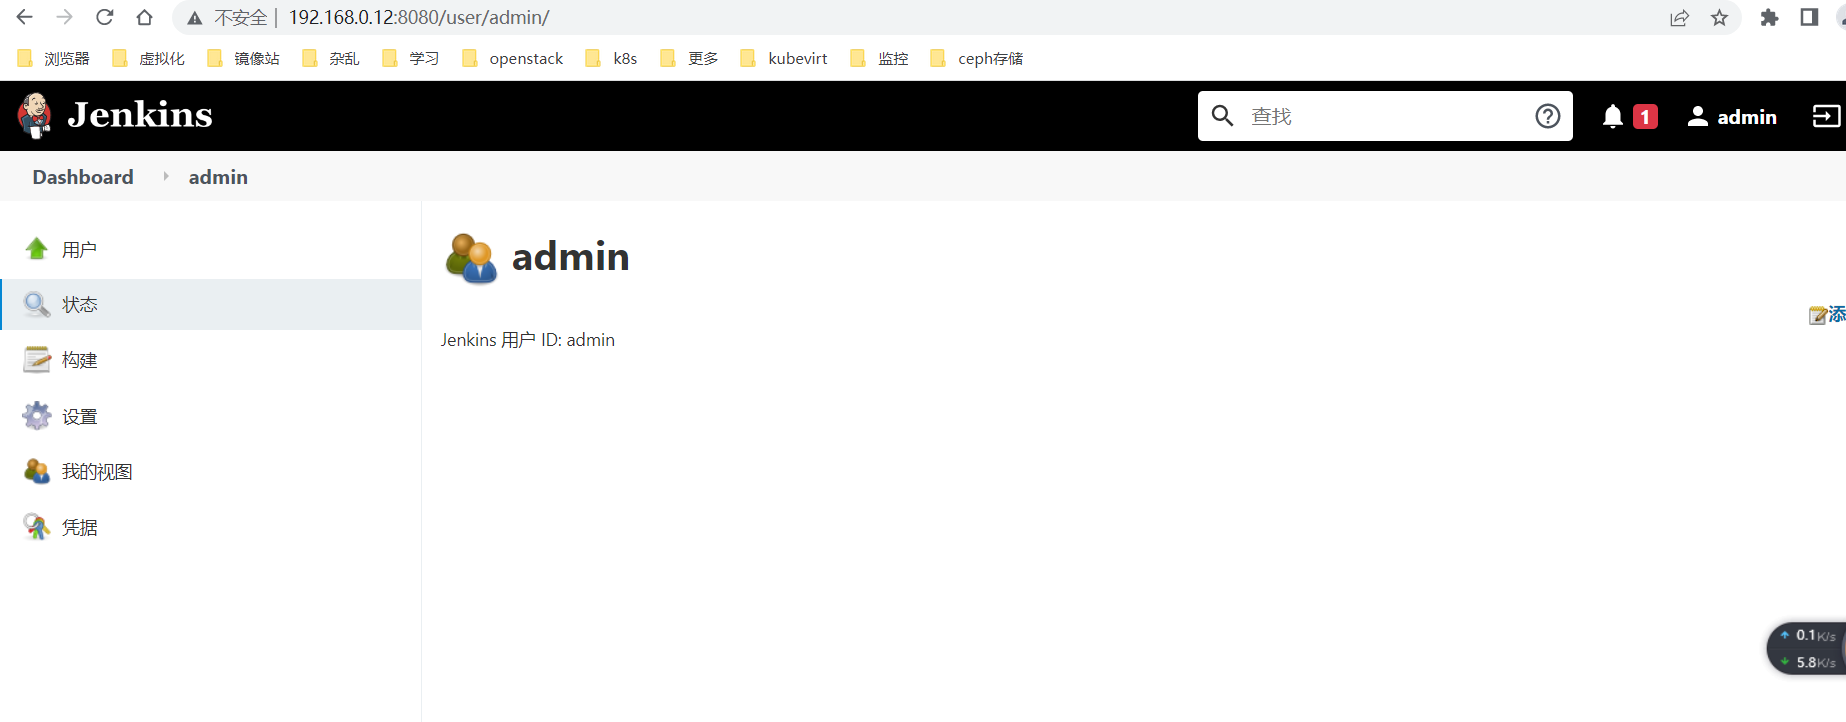Toggle the browser side panel icon
Screen dimensions: 1846x722
[1809, 18]
